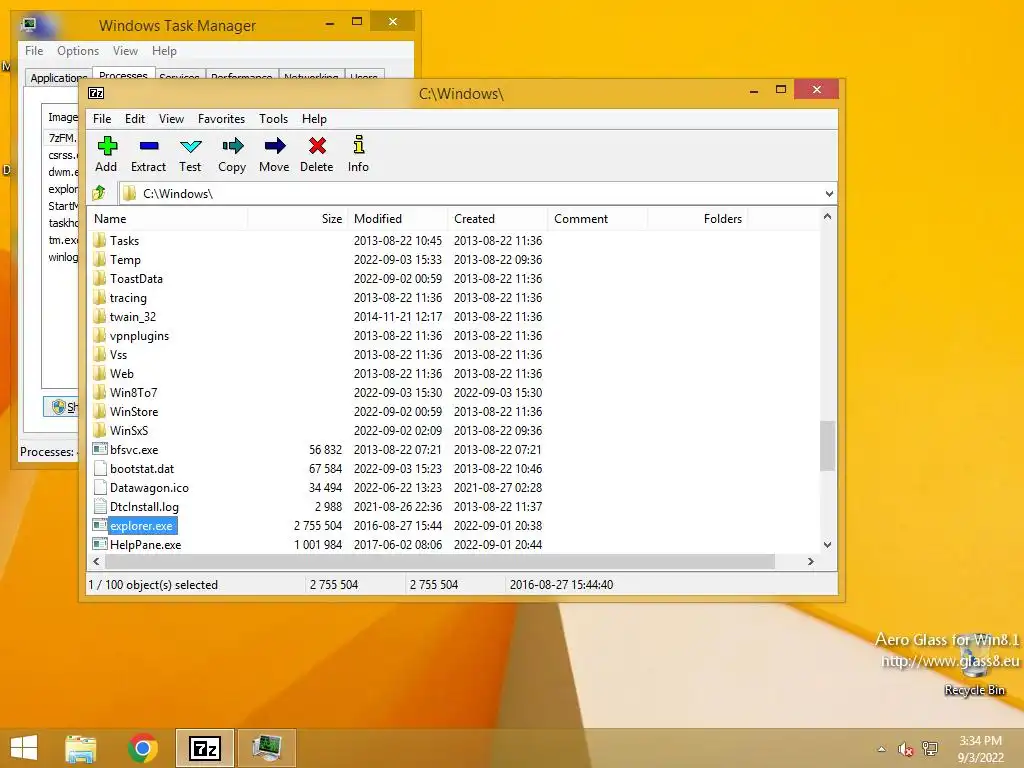
Task: Sort by the Size column header
Action: click(x=297, y=219)
